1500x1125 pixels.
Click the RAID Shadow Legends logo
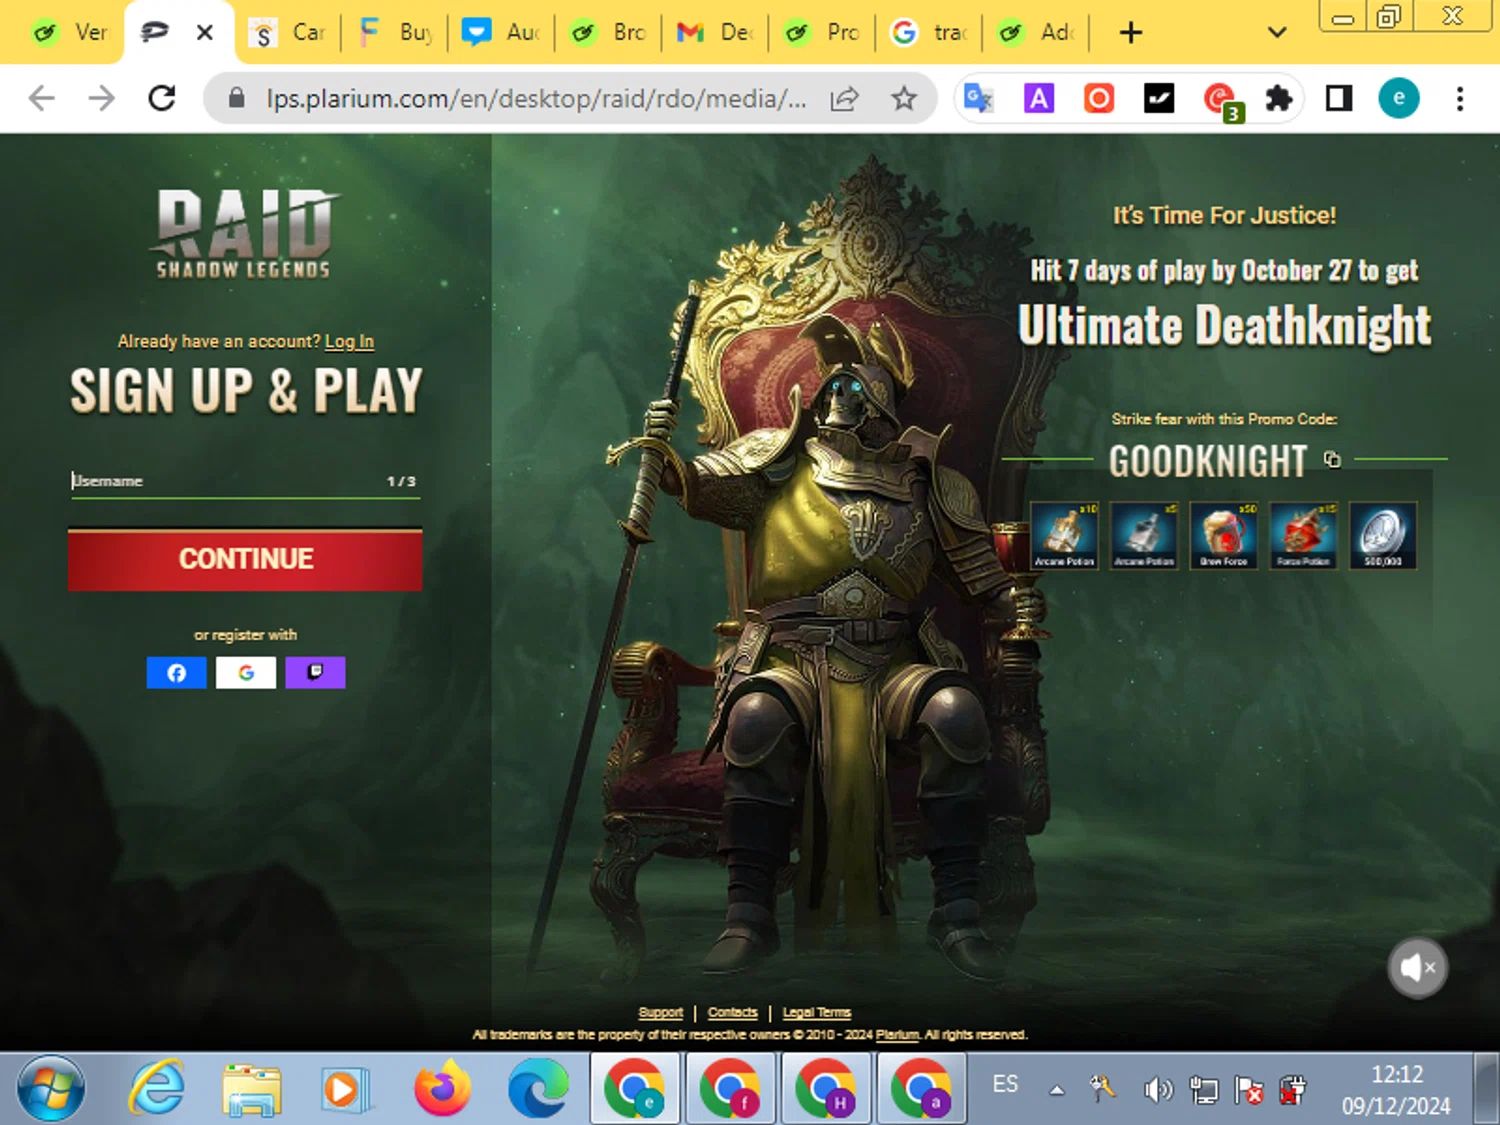(244, 234)
